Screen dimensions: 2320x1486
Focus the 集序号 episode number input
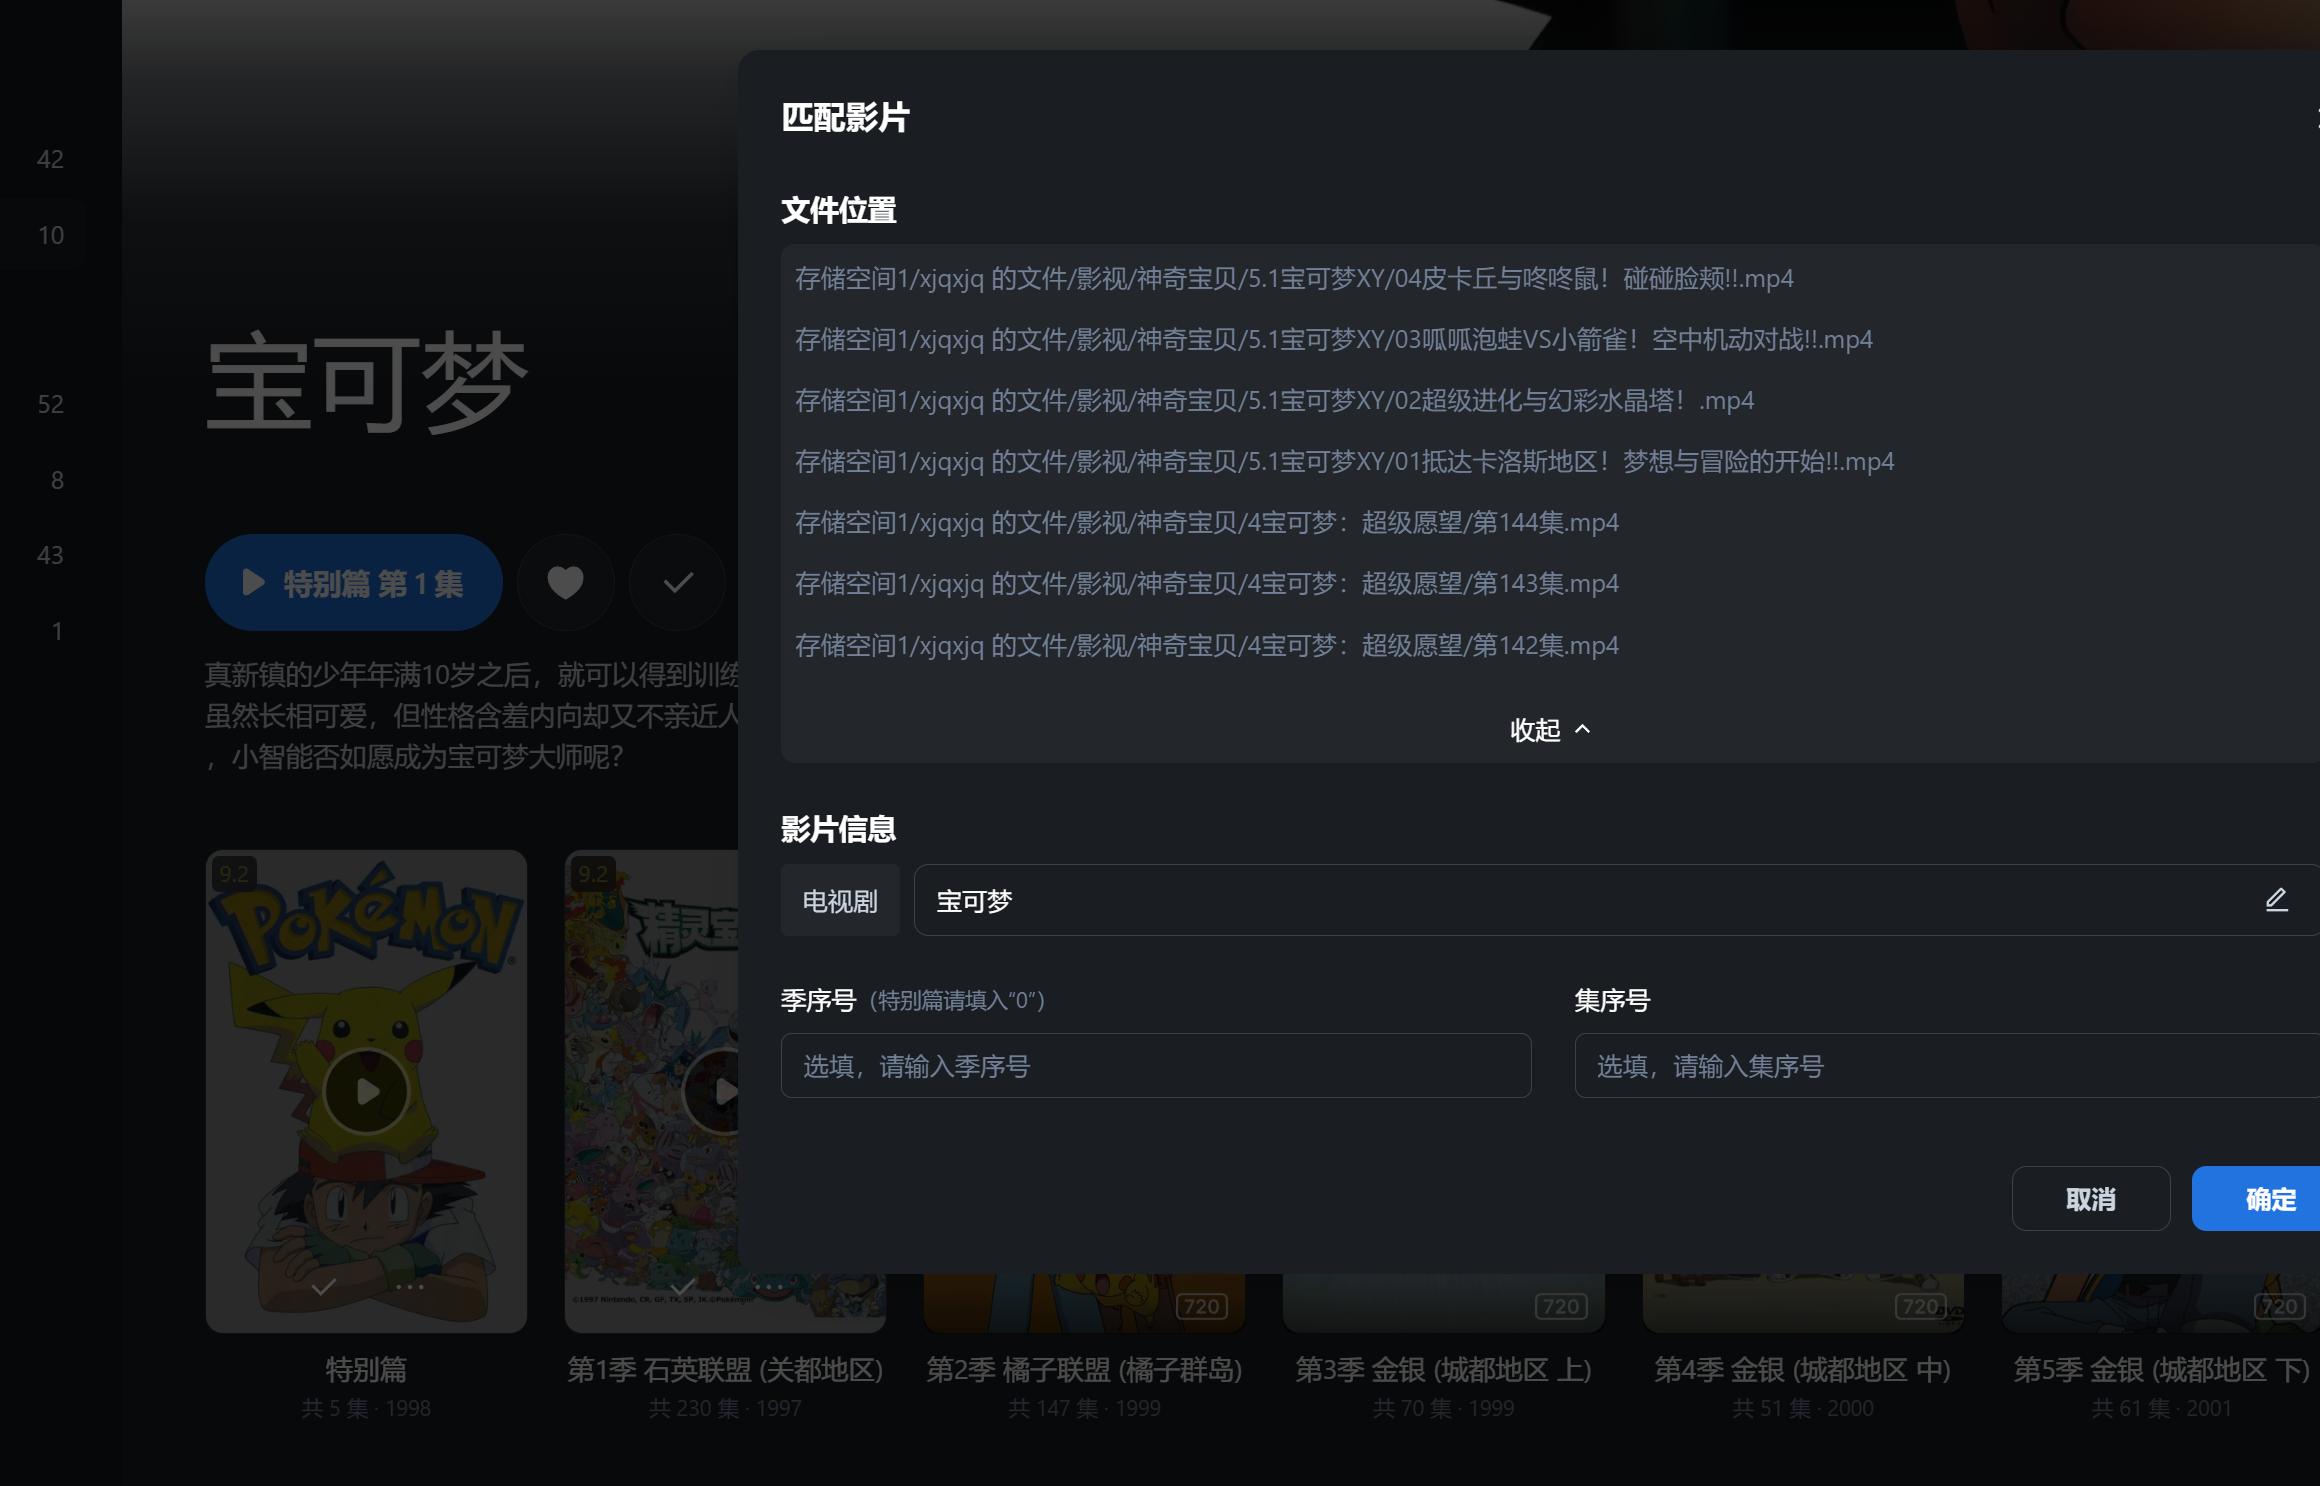coord(1947,1066)
